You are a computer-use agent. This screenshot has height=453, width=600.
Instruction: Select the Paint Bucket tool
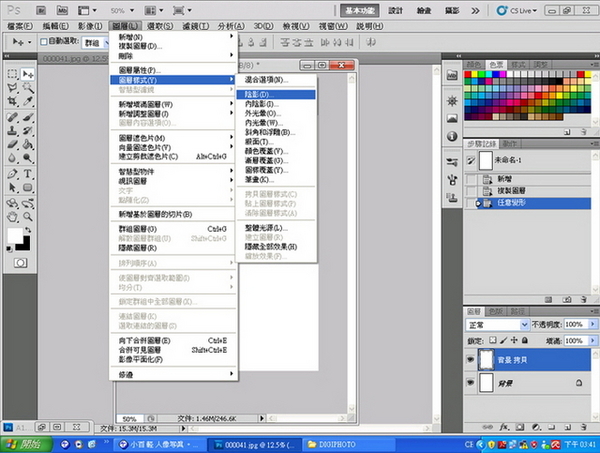[28, 144]
